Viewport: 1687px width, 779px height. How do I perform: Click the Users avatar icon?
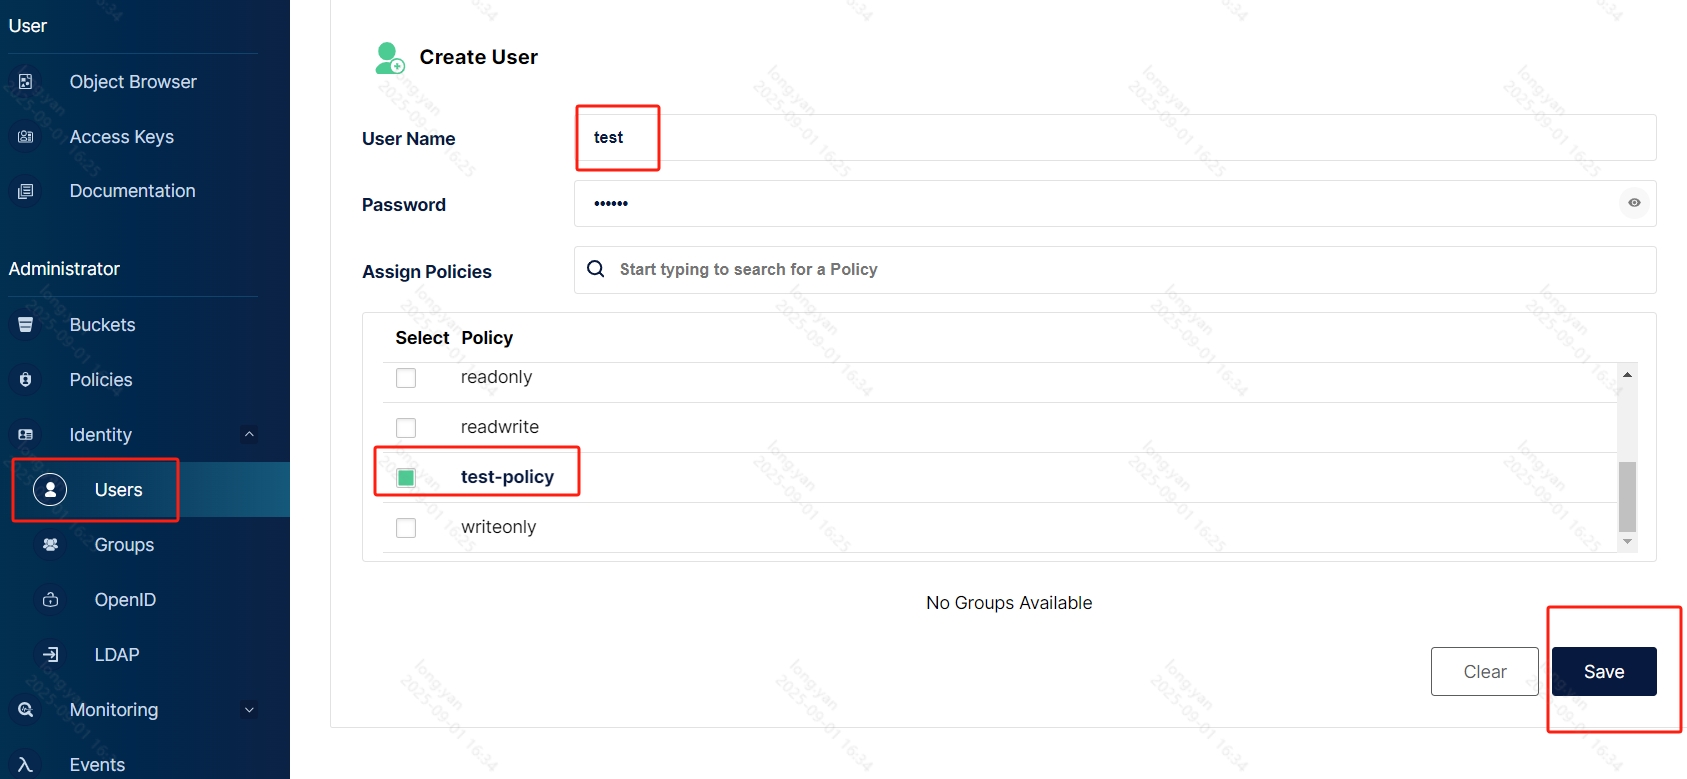pos(50,490)
